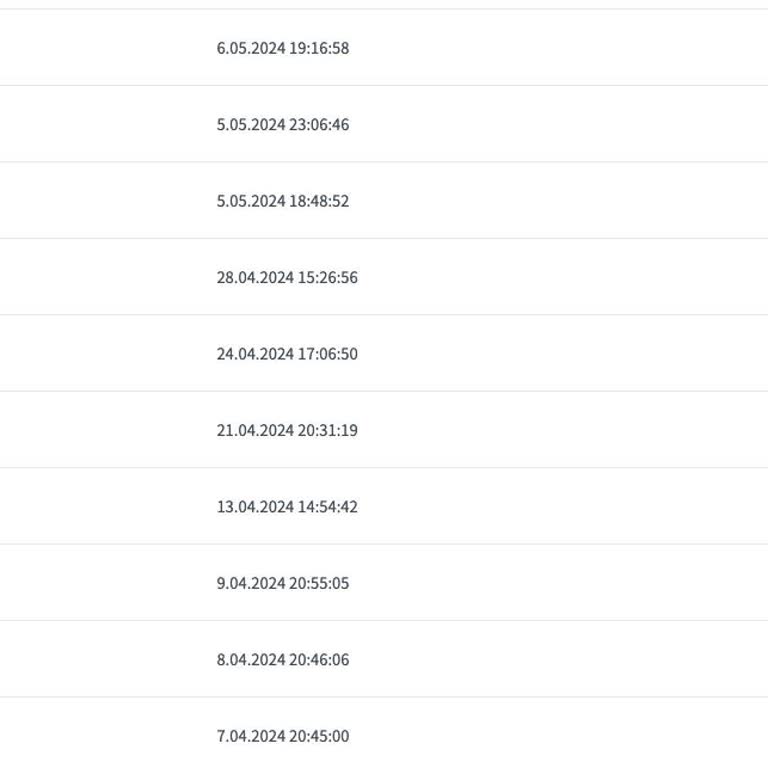
Task: Select the date 9.04.2024
Action: click(x=251, y=583)
